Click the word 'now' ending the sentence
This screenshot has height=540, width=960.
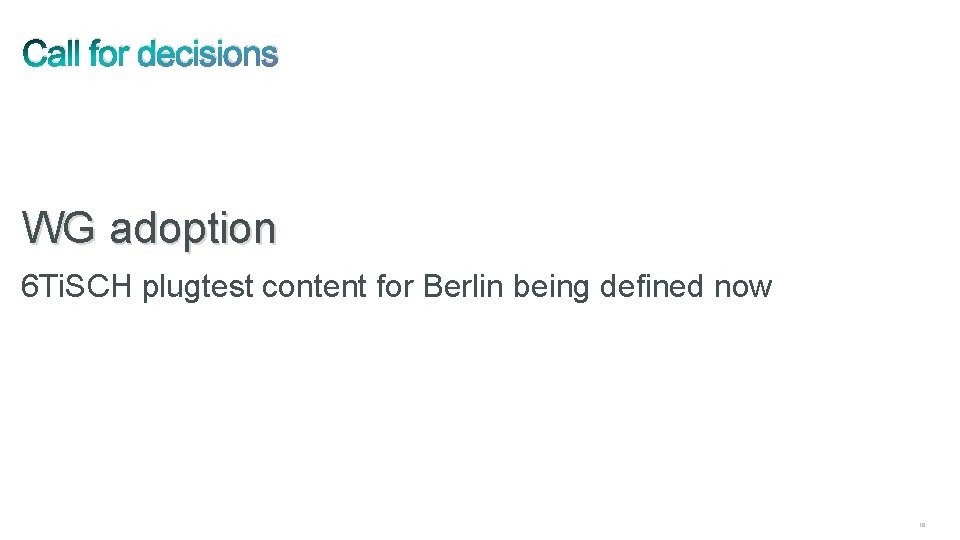pos(743,289)
